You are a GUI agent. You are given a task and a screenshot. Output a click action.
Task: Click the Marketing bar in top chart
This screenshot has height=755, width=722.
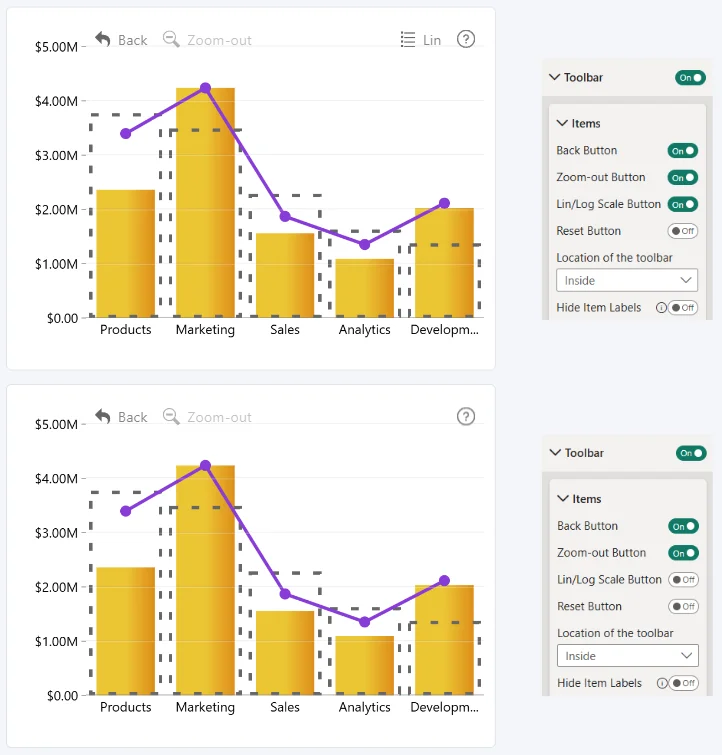(x=205, y=202)
